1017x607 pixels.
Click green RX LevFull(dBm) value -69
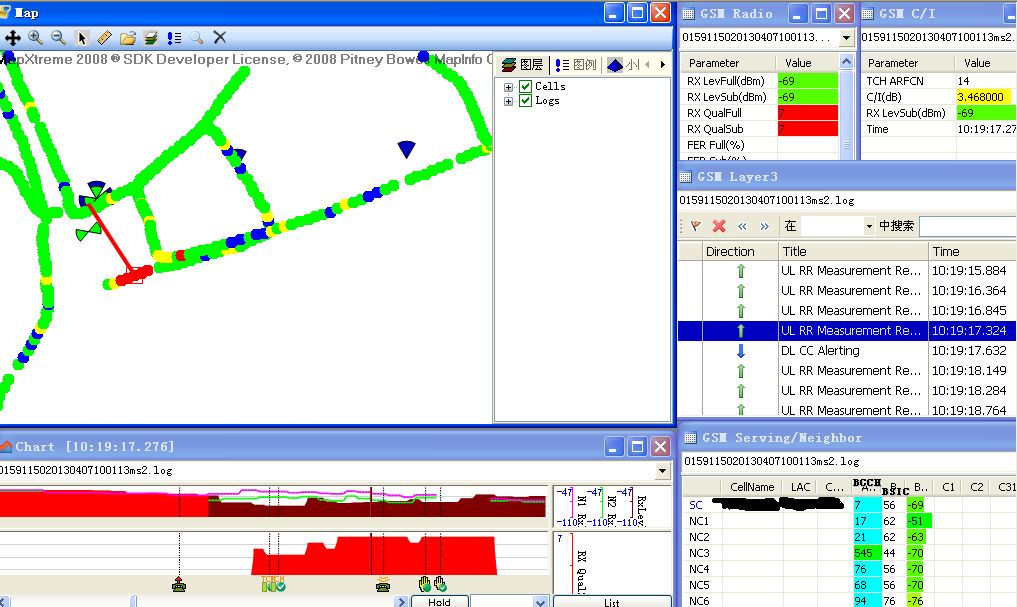pos(808,81)
